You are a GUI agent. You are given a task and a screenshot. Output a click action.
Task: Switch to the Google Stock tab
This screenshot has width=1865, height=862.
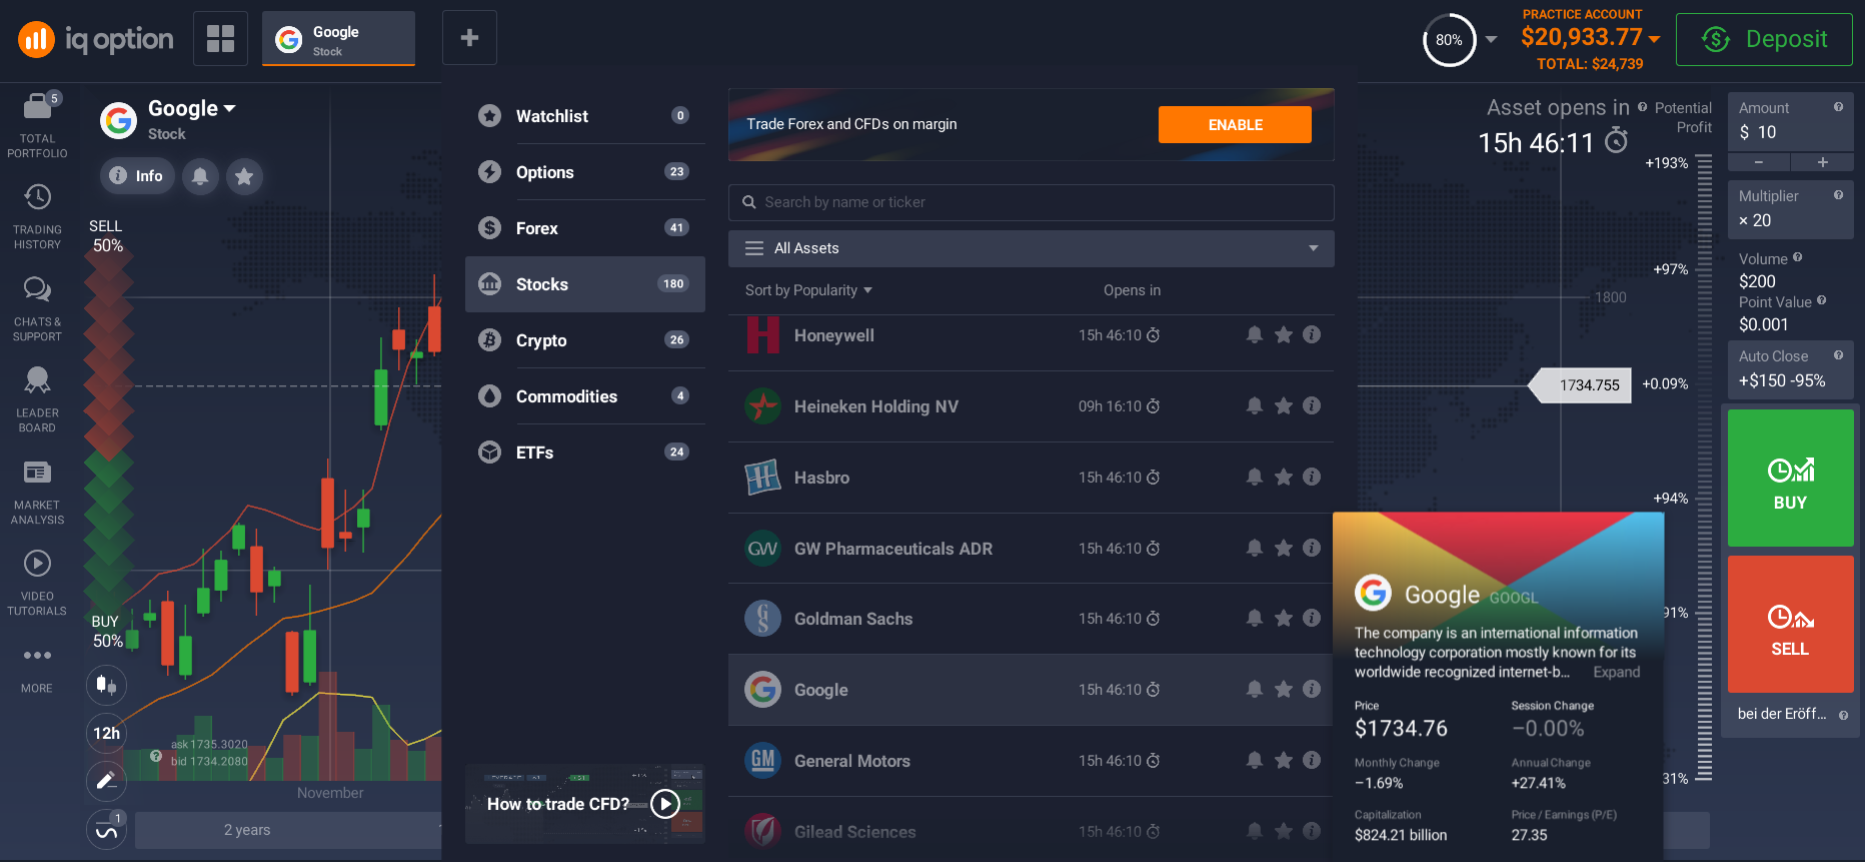point(338,39)
